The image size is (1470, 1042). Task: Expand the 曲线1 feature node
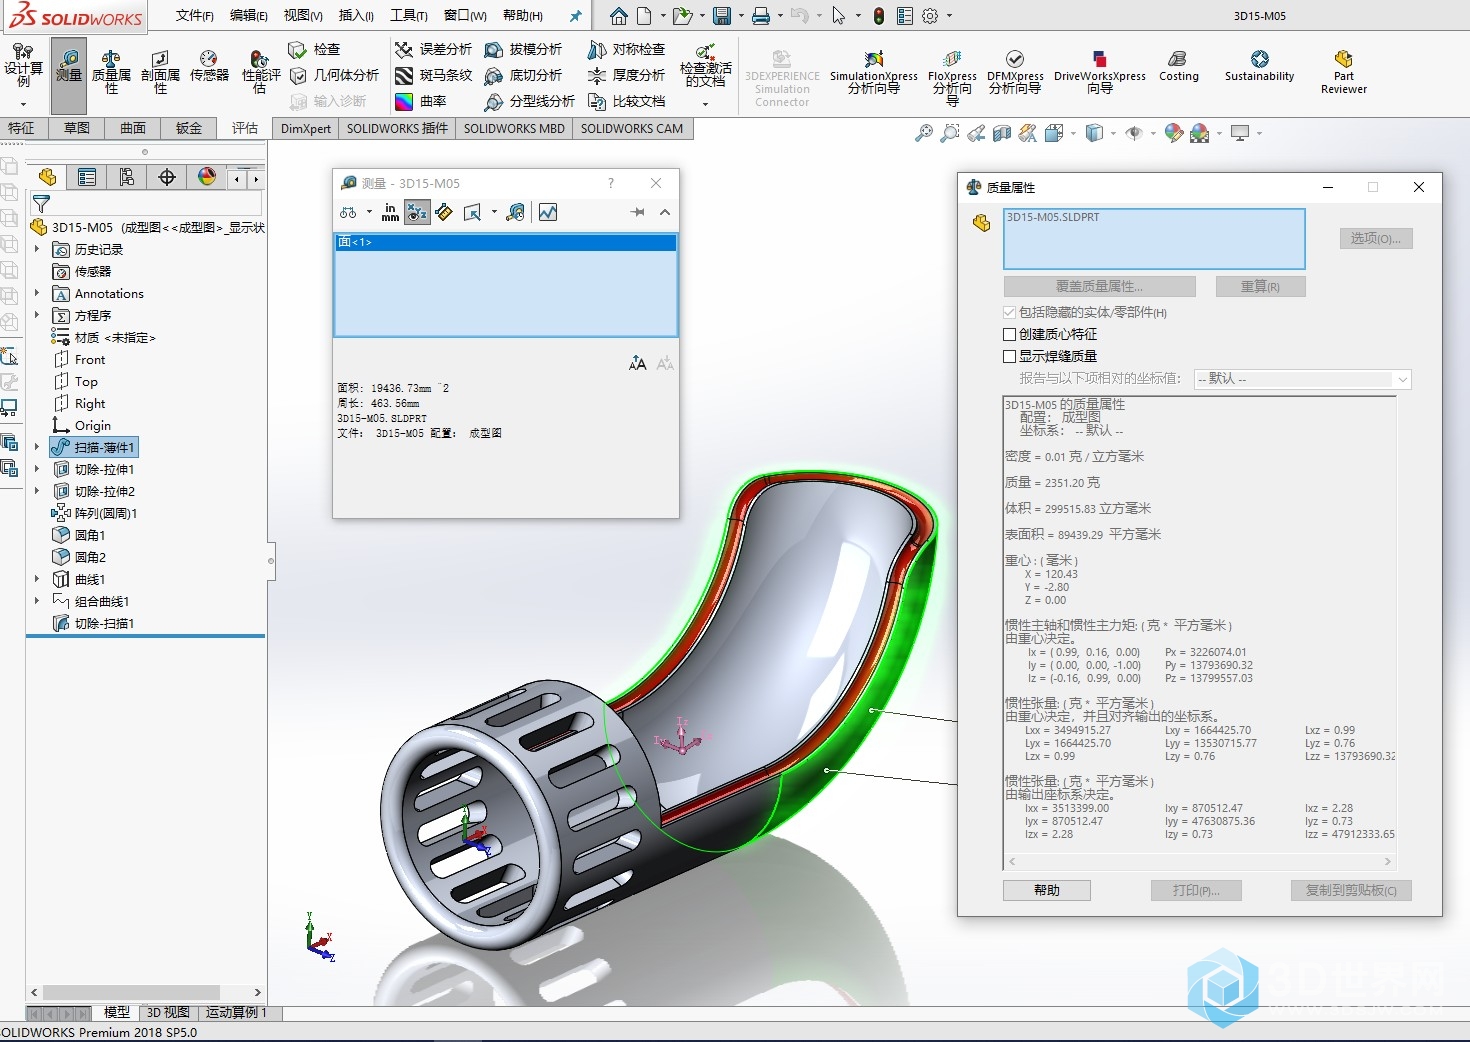point(37,579)
